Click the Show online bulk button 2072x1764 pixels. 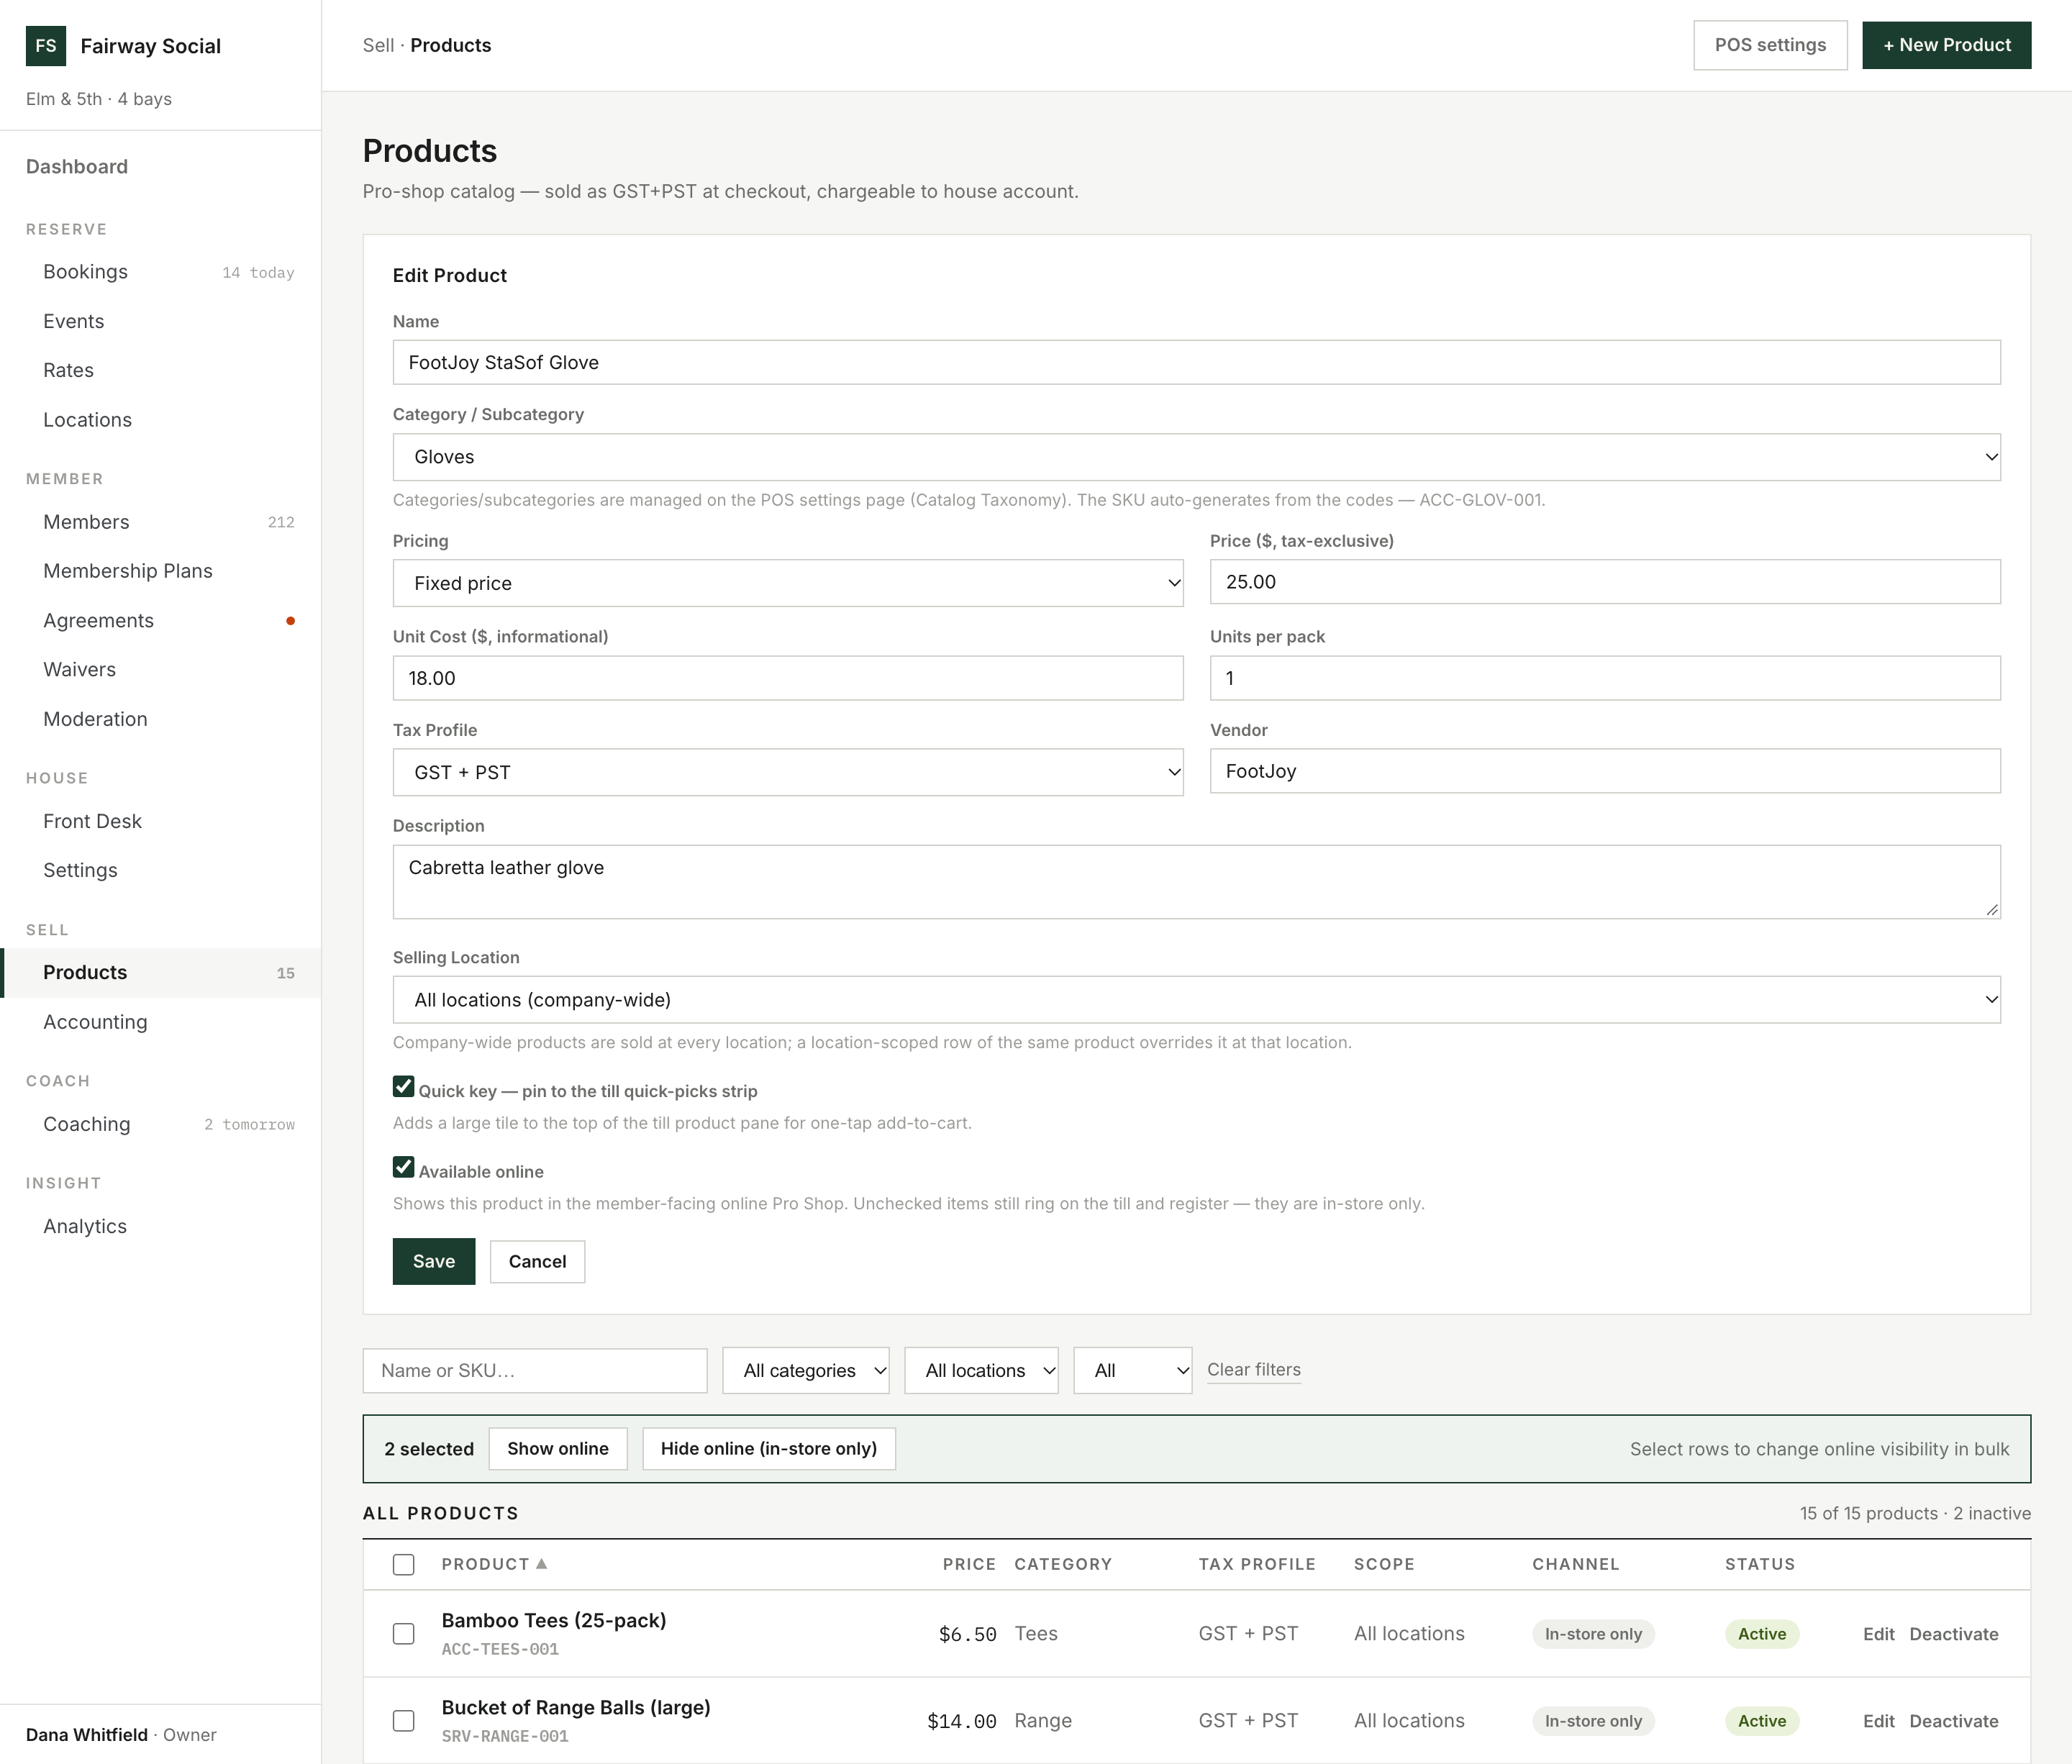[558, 1449]
